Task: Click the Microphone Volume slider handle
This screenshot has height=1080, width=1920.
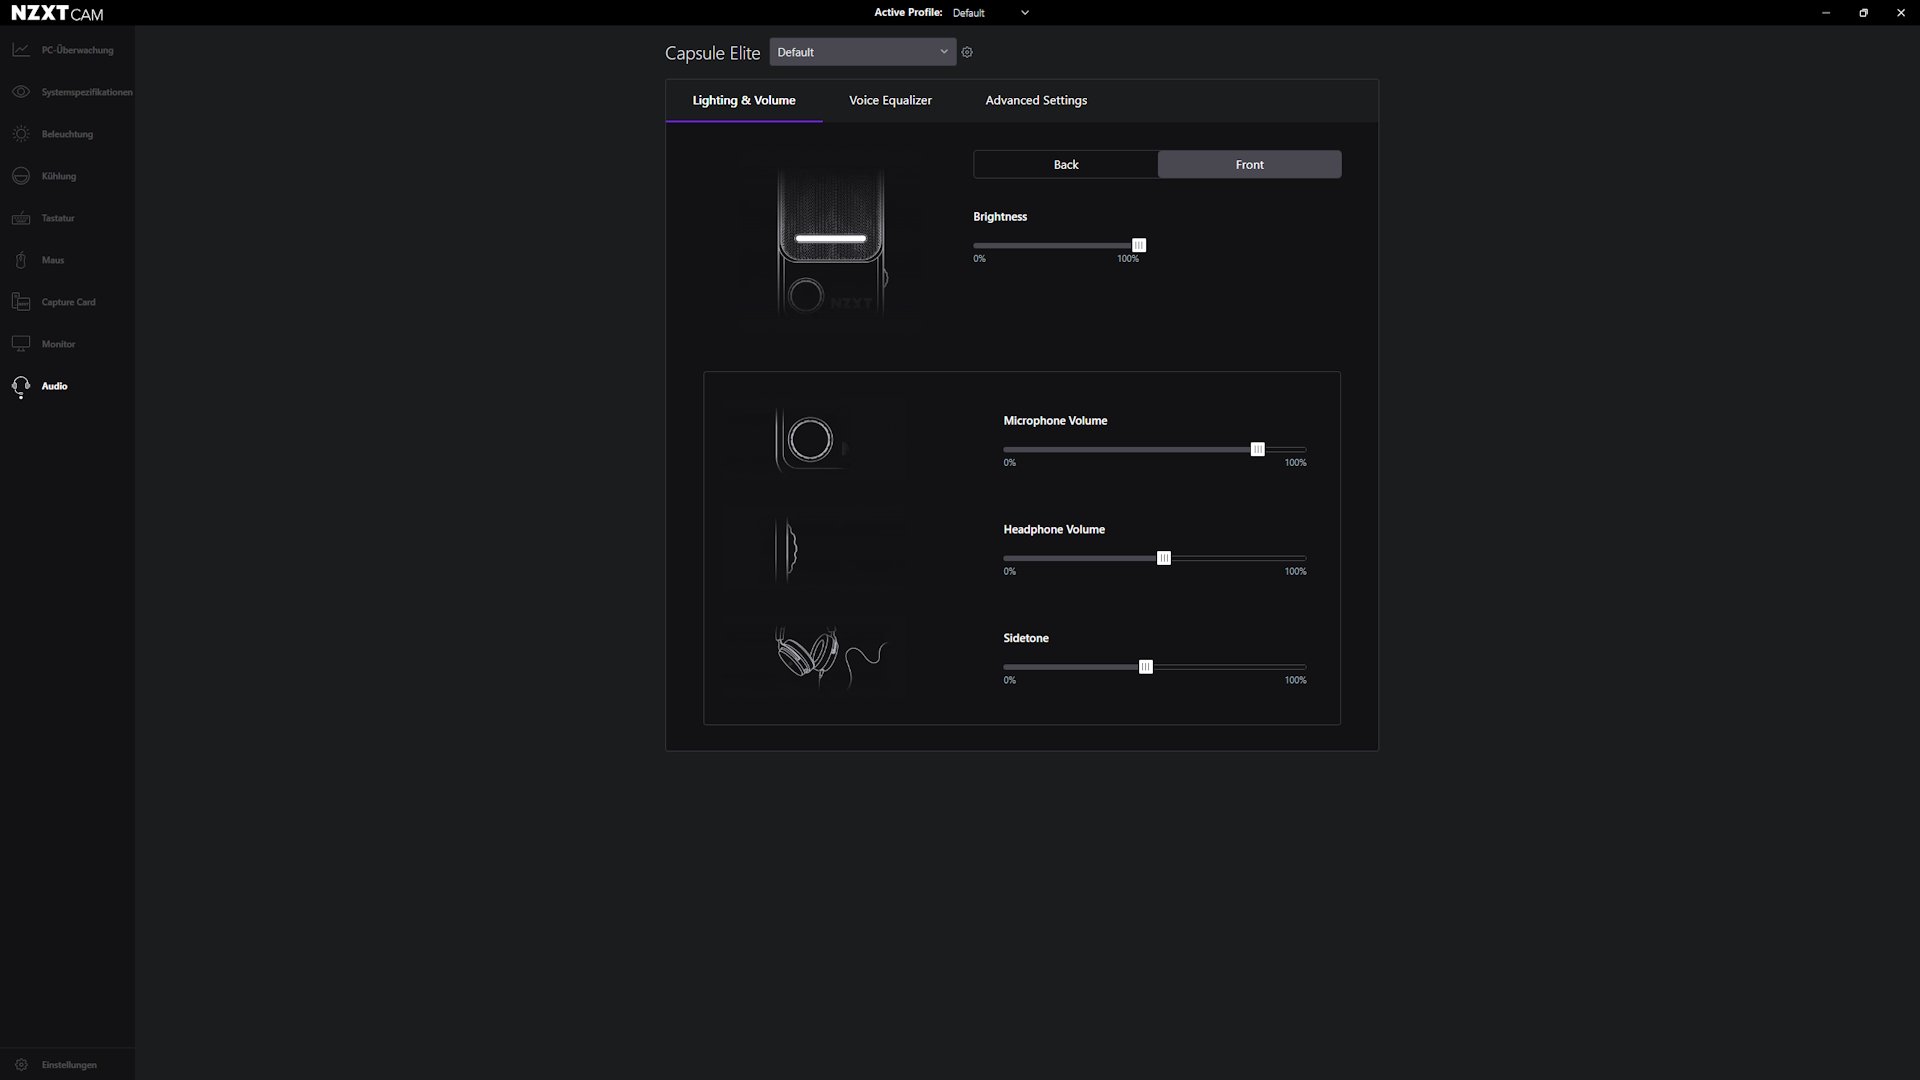Action: pyautogui.click(x=1258, y=449)
